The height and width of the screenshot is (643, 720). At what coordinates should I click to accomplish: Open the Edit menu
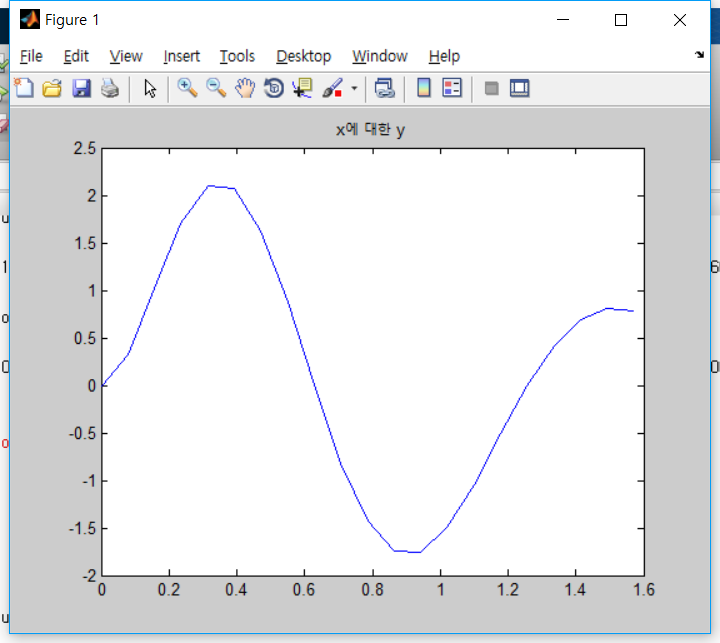coord(76,56)
